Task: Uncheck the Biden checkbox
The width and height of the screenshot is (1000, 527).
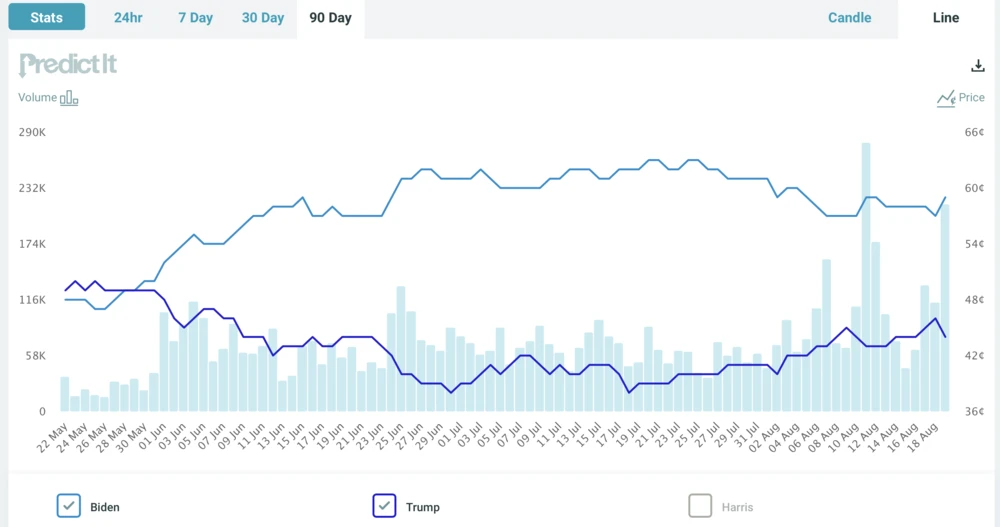Action: (x=69, y=506)
